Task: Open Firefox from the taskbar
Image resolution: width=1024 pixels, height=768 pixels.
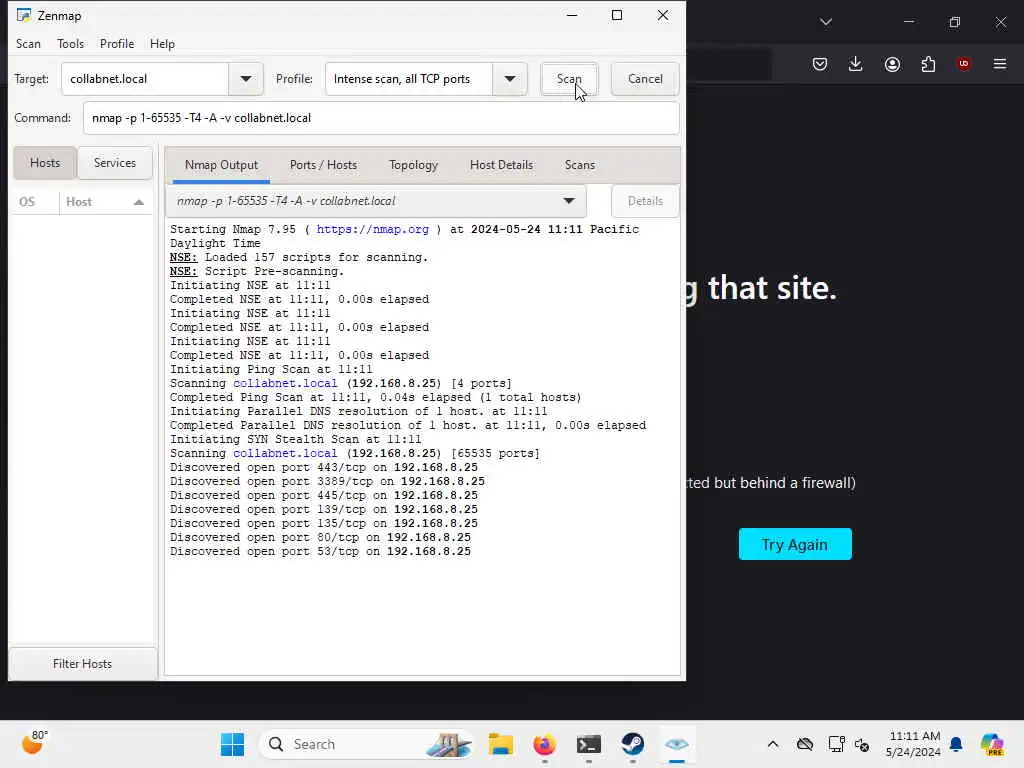Action: point(545,744)
